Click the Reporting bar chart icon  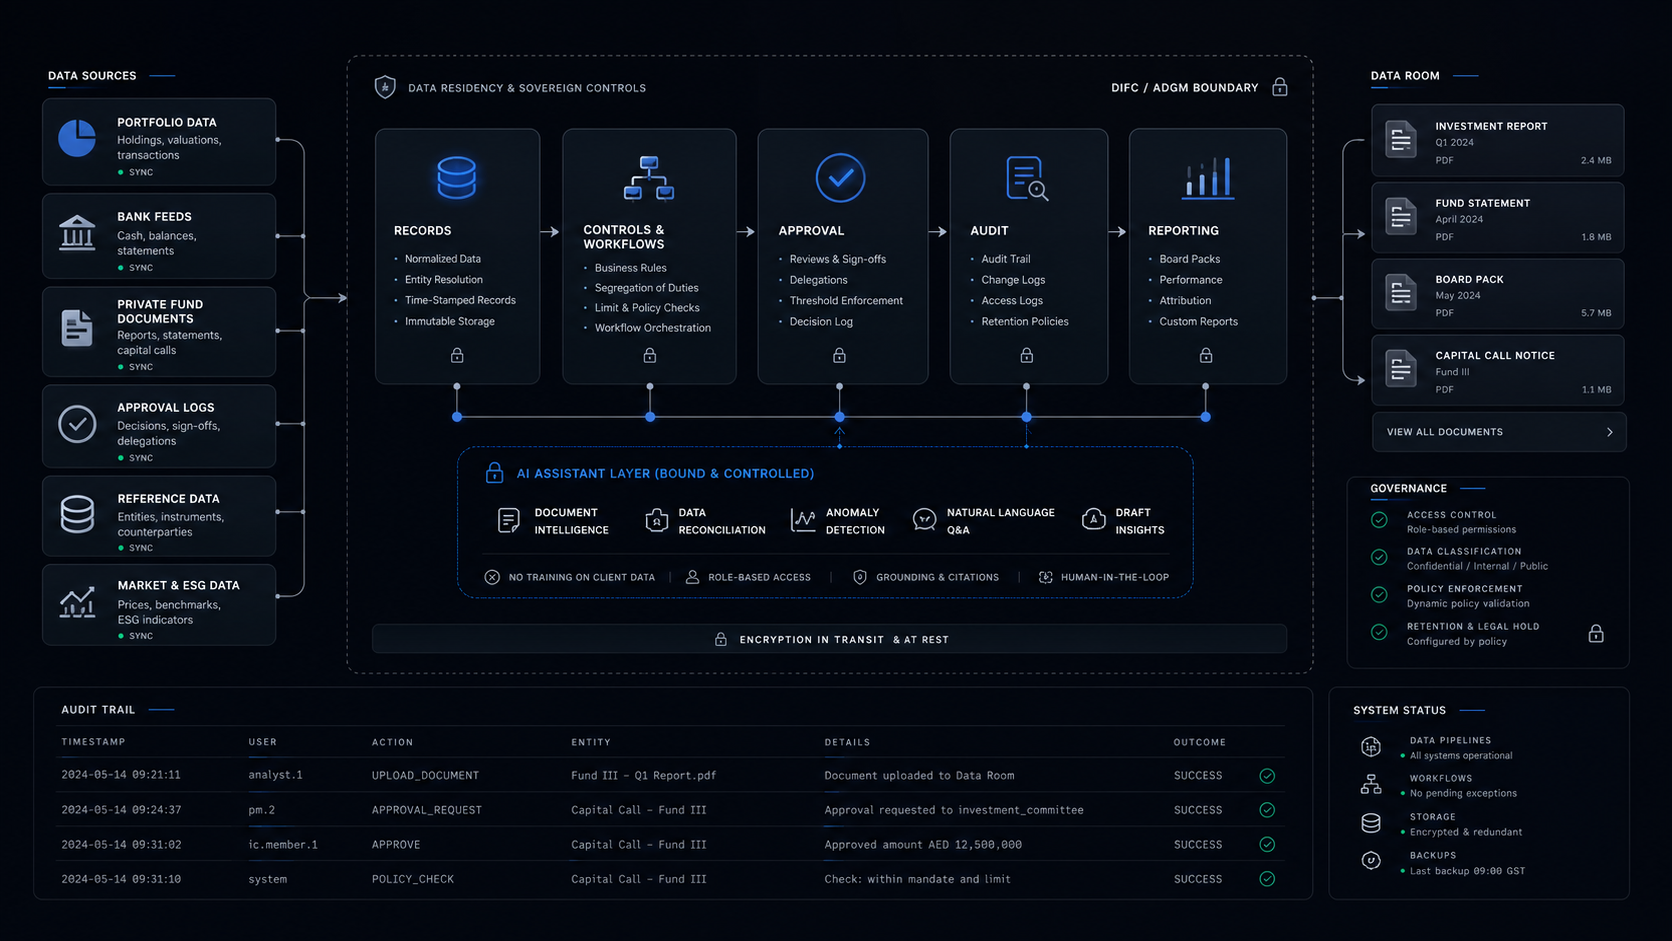(x=1208, y=178)
